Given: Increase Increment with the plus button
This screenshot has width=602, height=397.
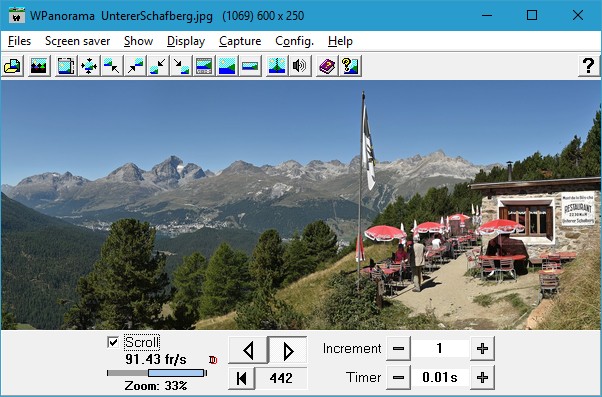Looking at the screenshot, I should tap(482, 349).
